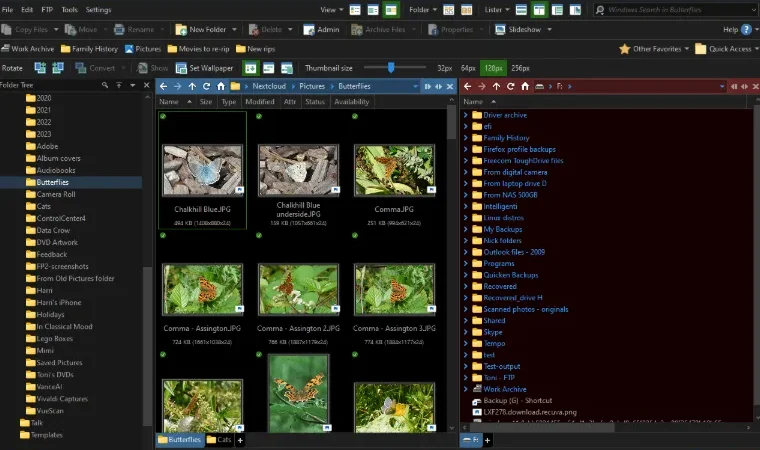Click the New Folder icon
The width and height of the screenshot is (760, 450).
click(x=181, y=30)
